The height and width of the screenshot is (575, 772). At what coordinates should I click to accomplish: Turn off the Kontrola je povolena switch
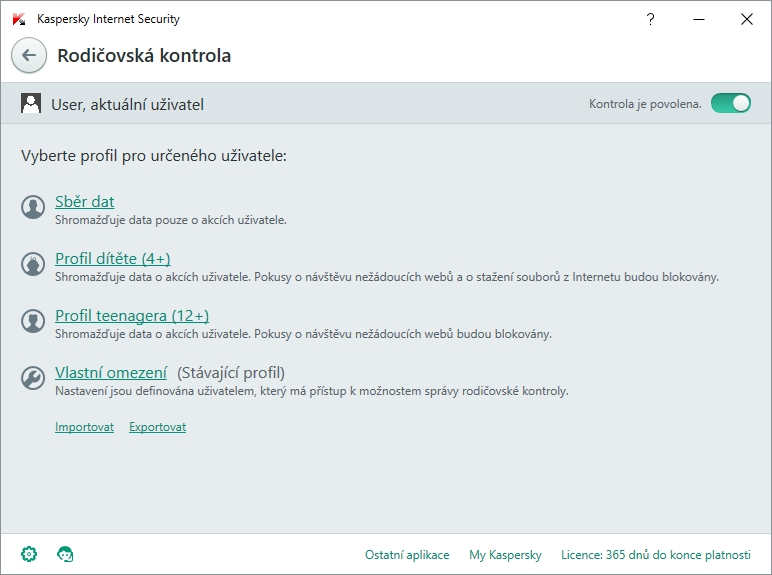[x=731, y=103]
